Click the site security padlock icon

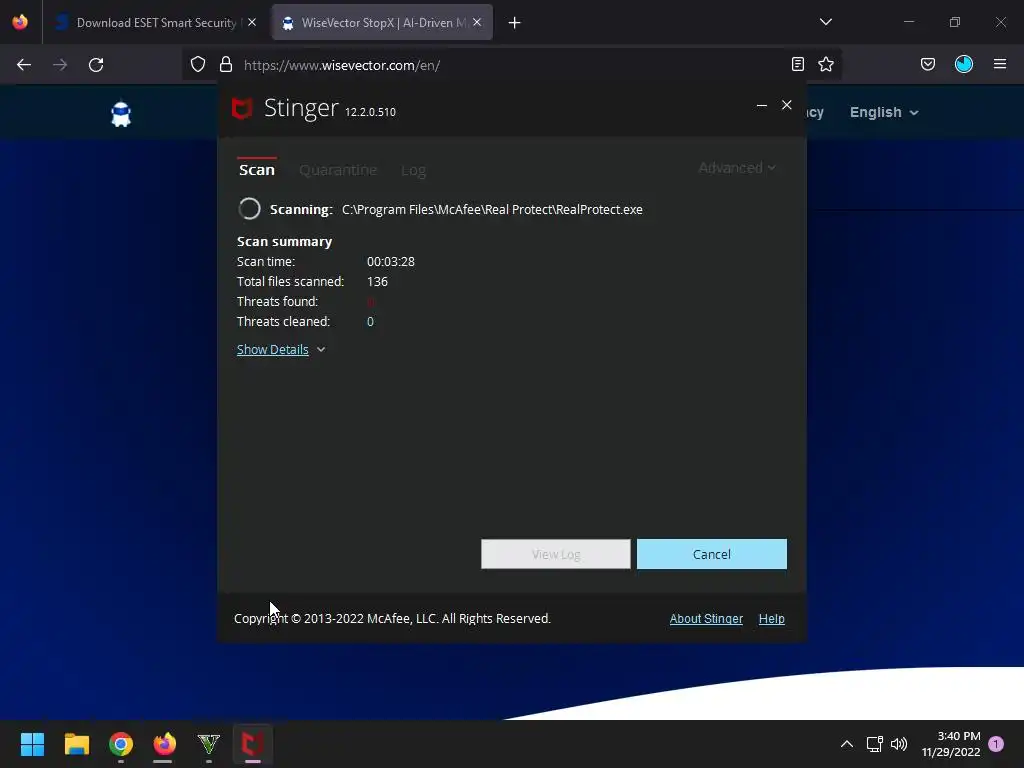(x=226, y=64)
